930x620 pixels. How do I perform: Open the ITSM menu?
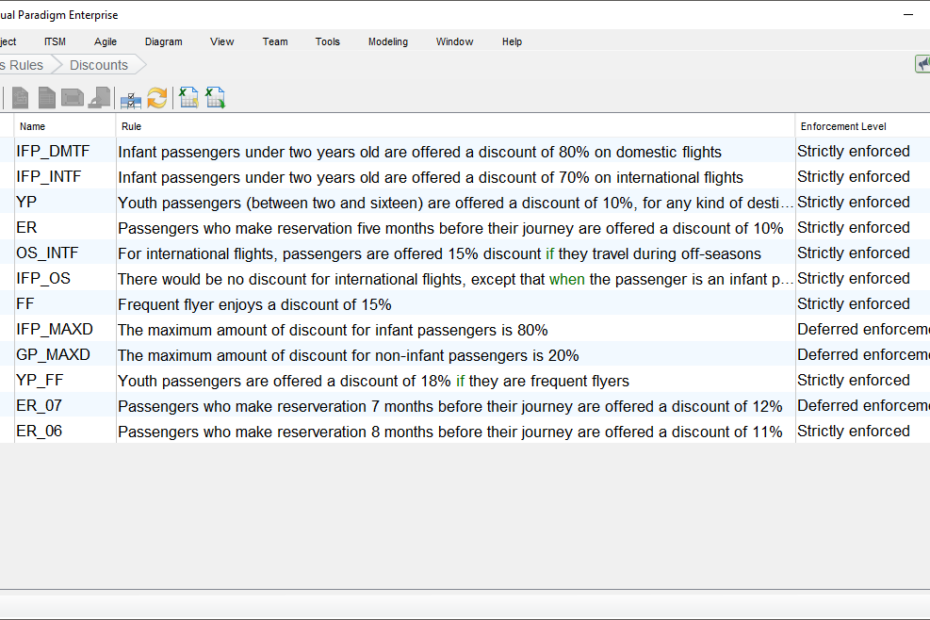coord(55,42)
